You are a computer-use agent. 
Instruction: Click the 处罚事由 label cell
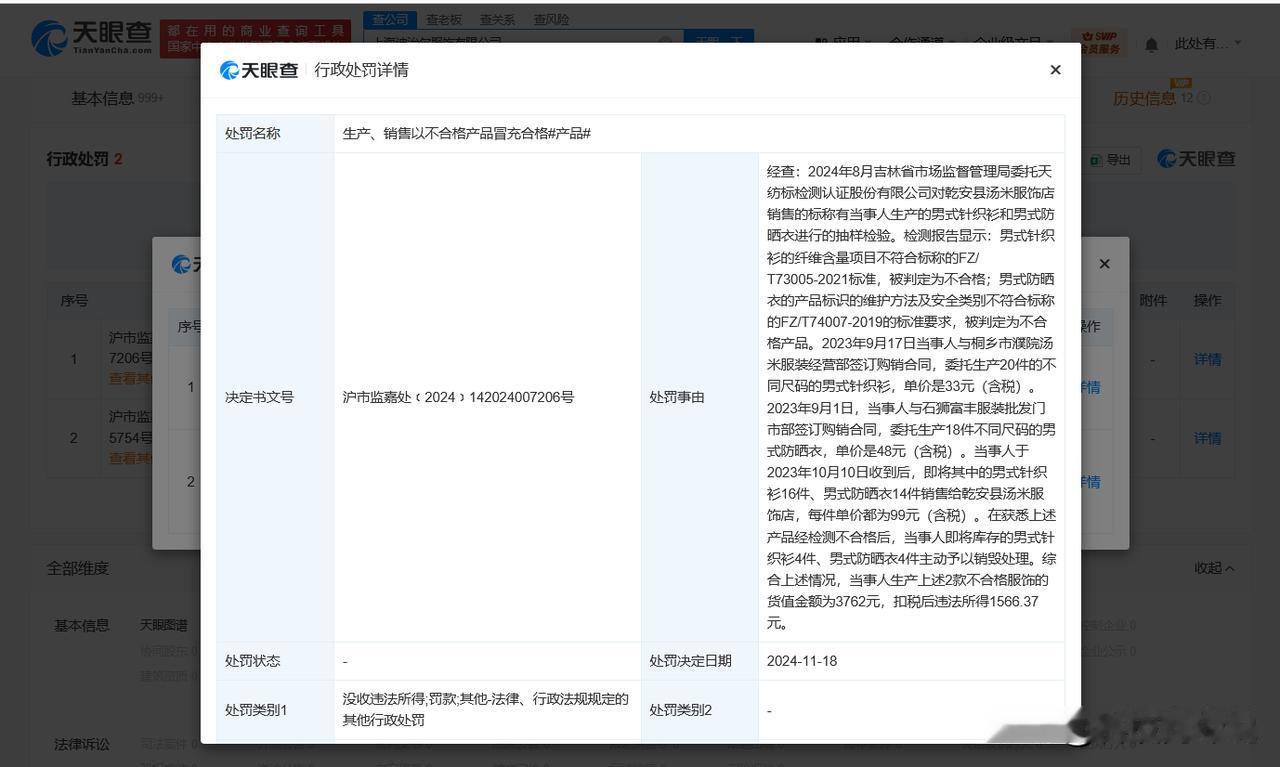[699, 397]
